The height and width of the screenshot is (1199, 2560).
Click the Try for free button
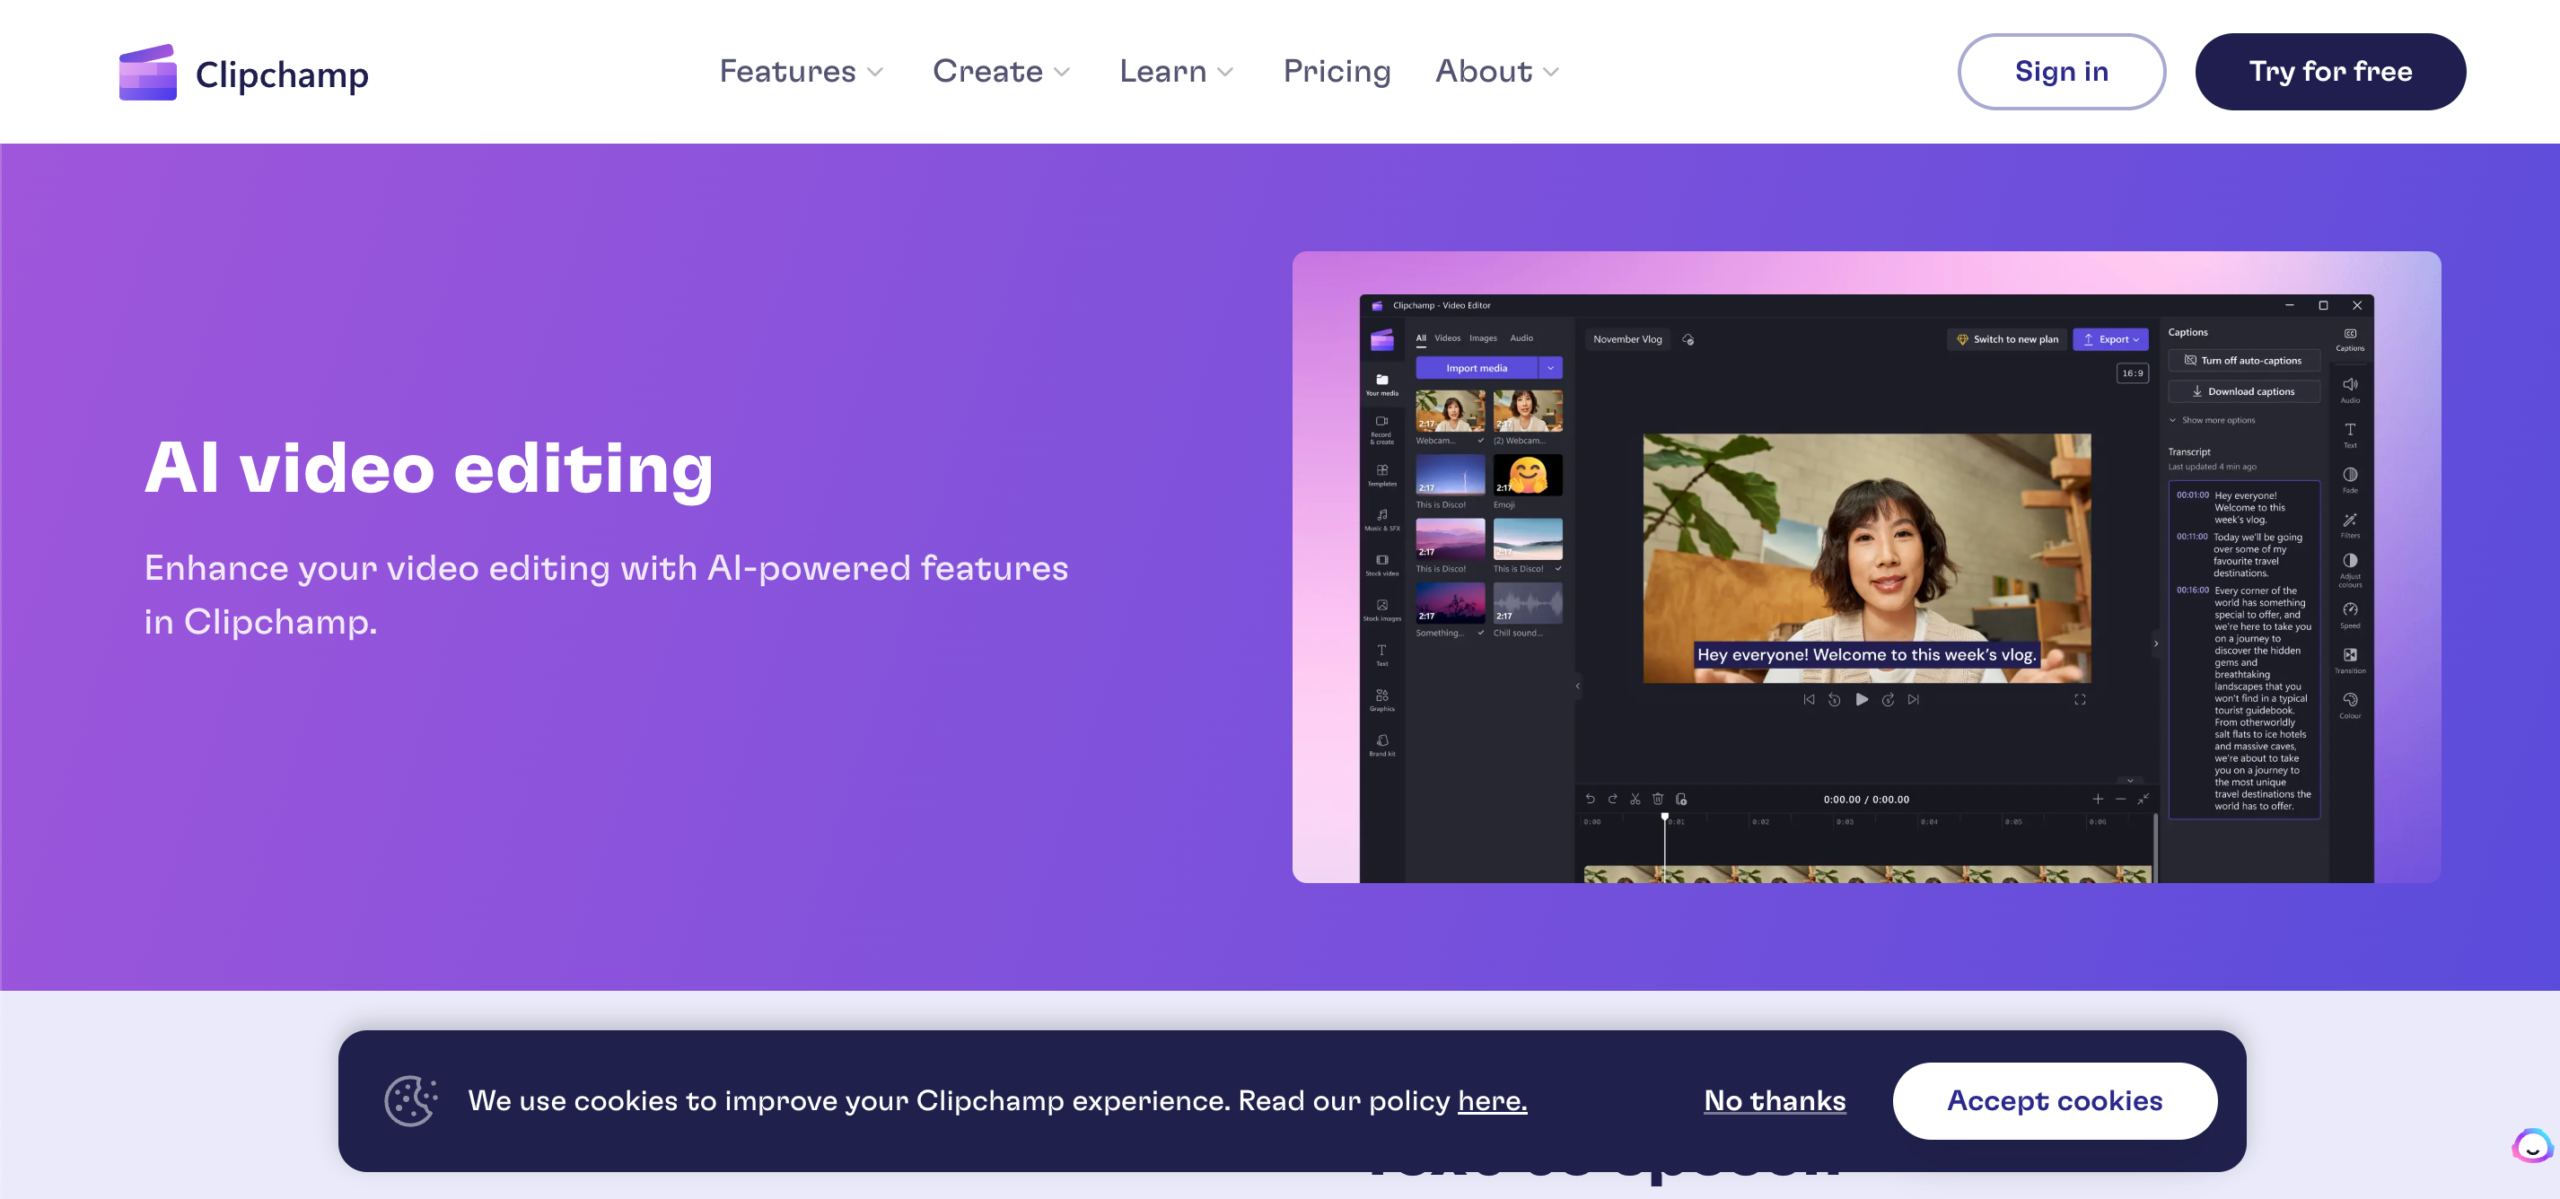click(2330, 72)
